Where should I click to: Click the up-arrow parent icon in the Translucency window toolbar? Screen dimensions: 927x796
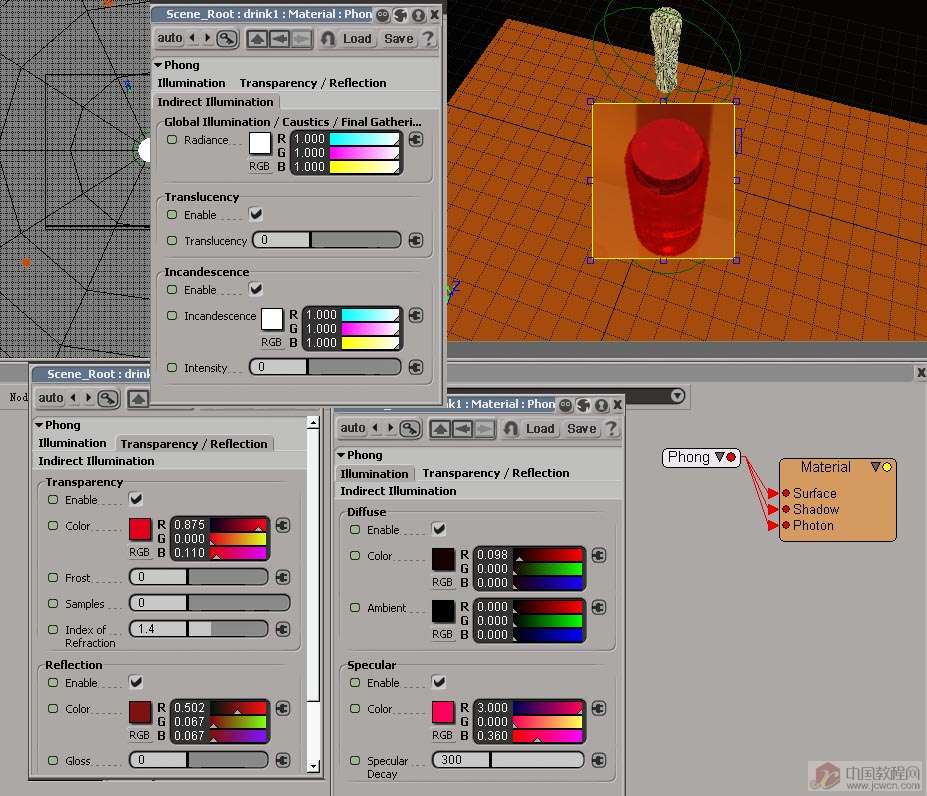click(257, 39)
